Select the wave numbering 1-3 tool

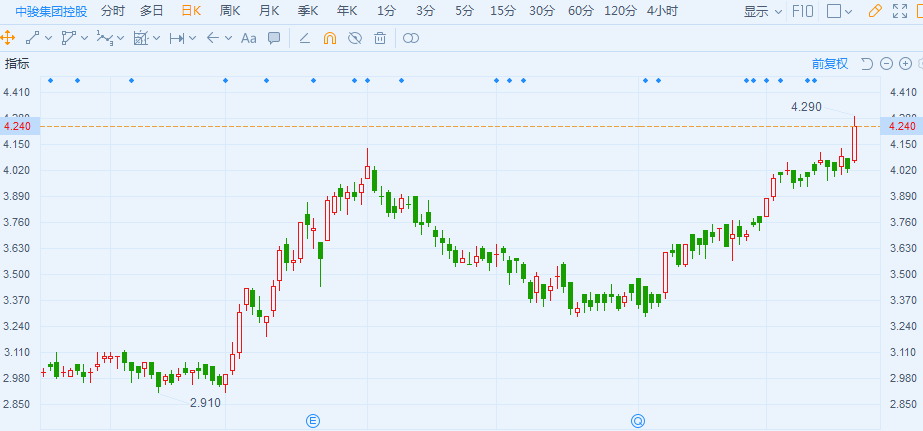coord(105,38)
